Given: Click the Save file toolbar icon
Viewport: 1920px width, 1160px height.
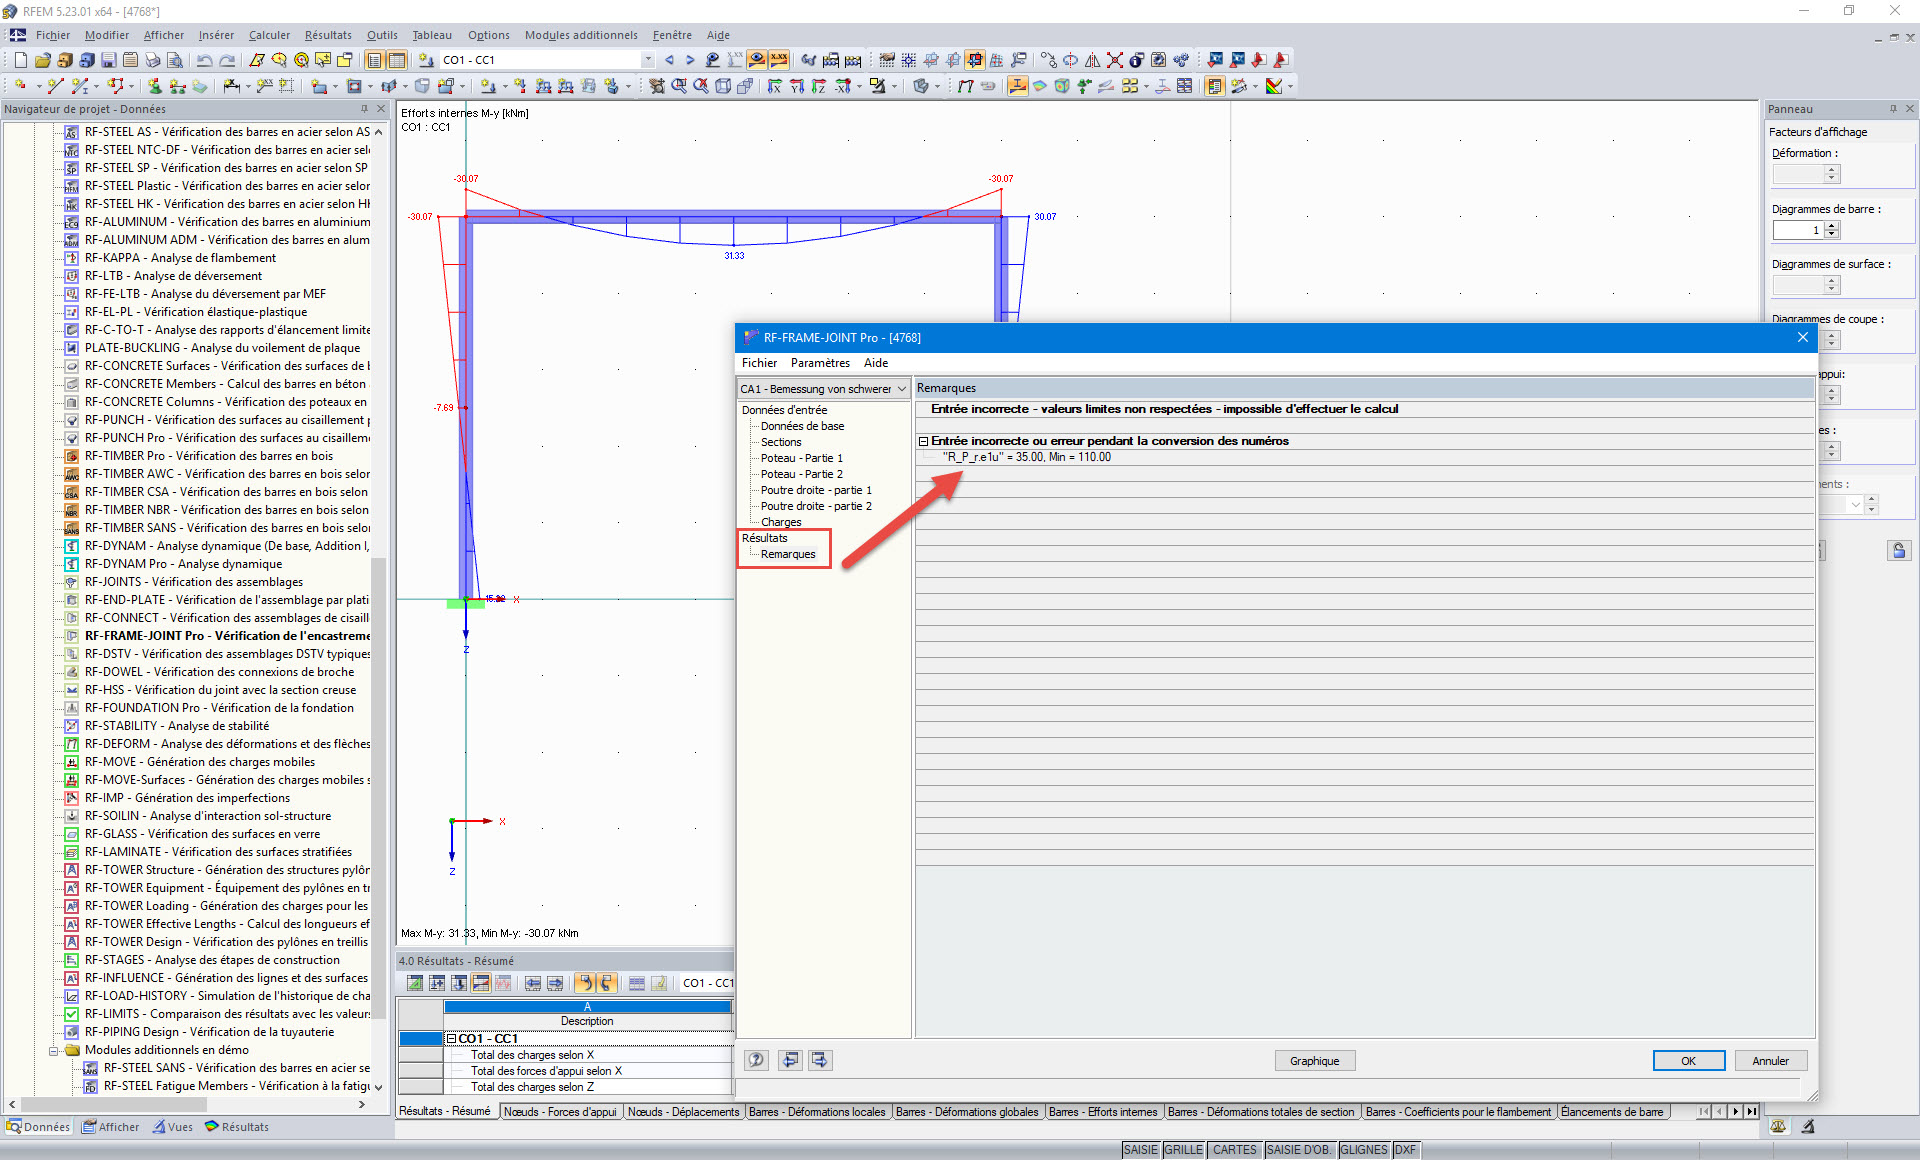Looking at the screenshot, I should 108,60.
